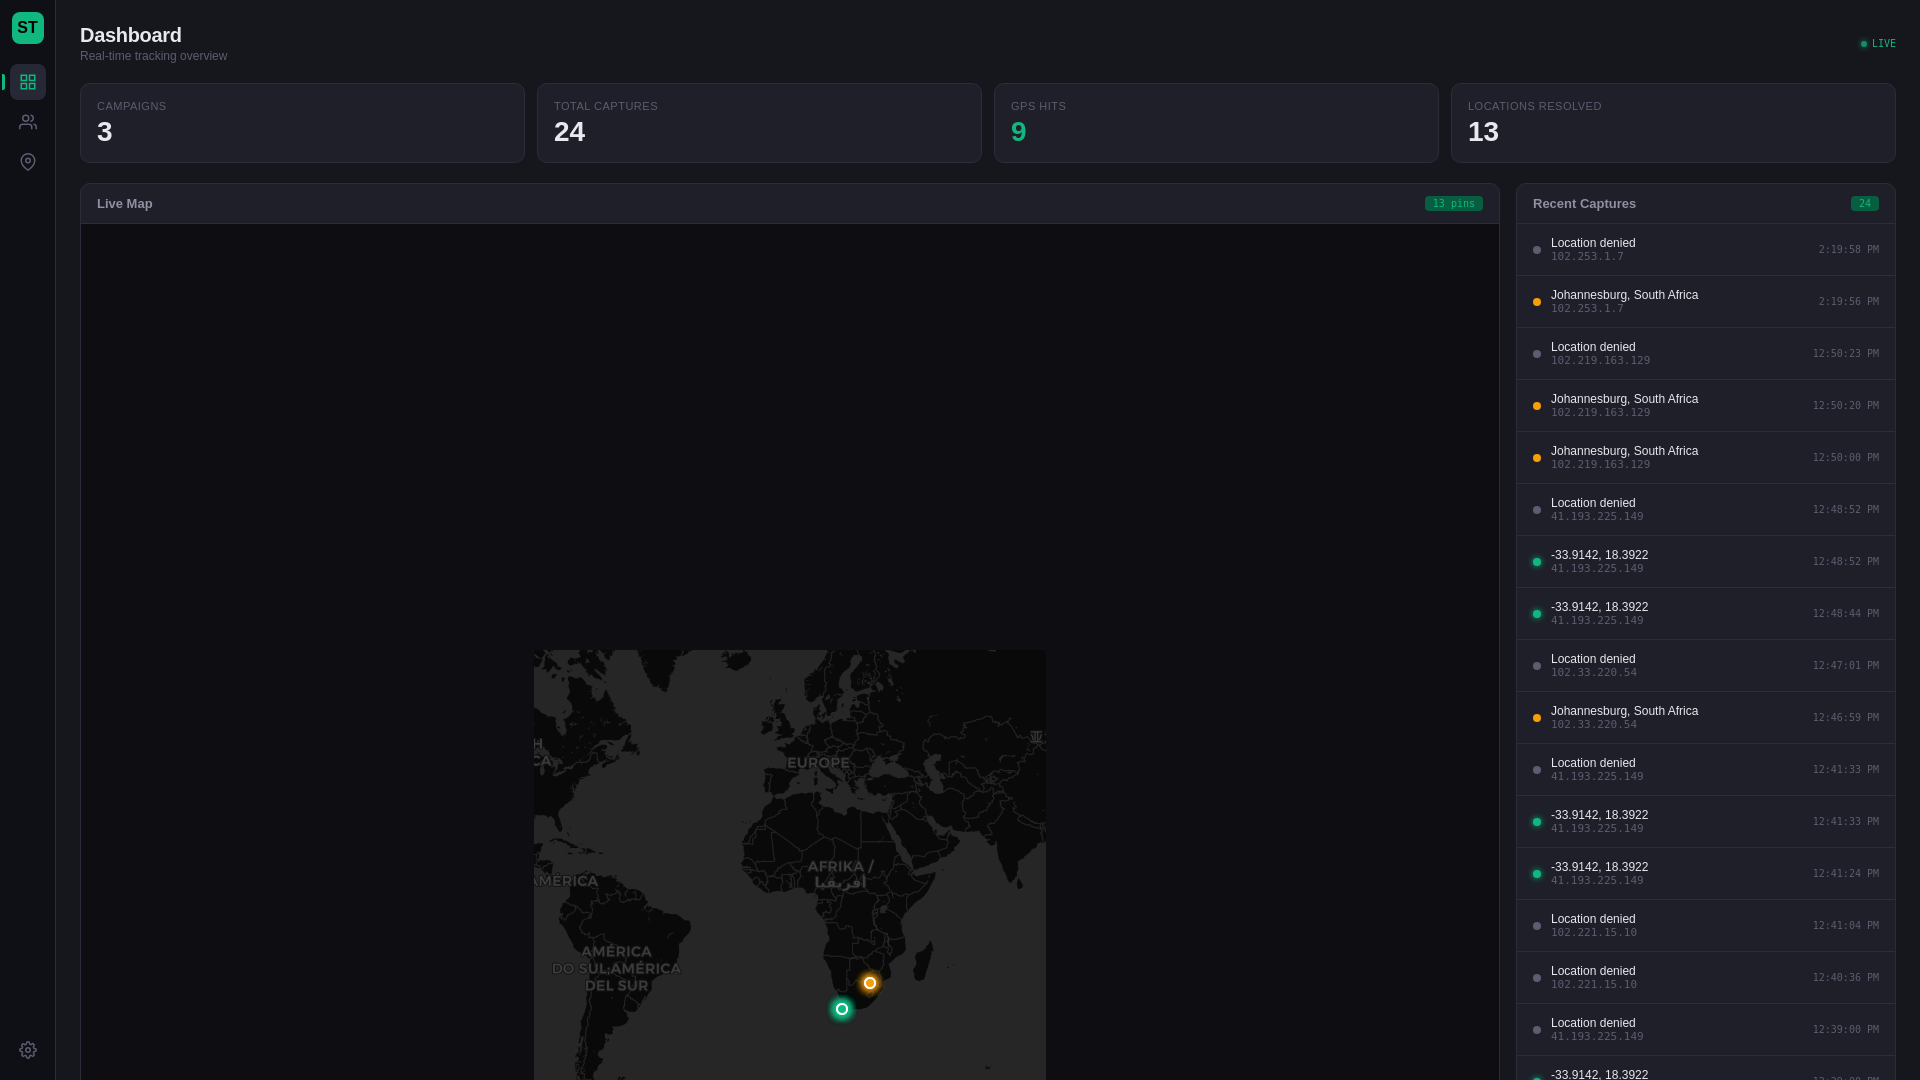This screenshot has height=1080, width=1920.
Task: Select Location denied capture at 12:39:00 PM
Action: (1706, 1030)
